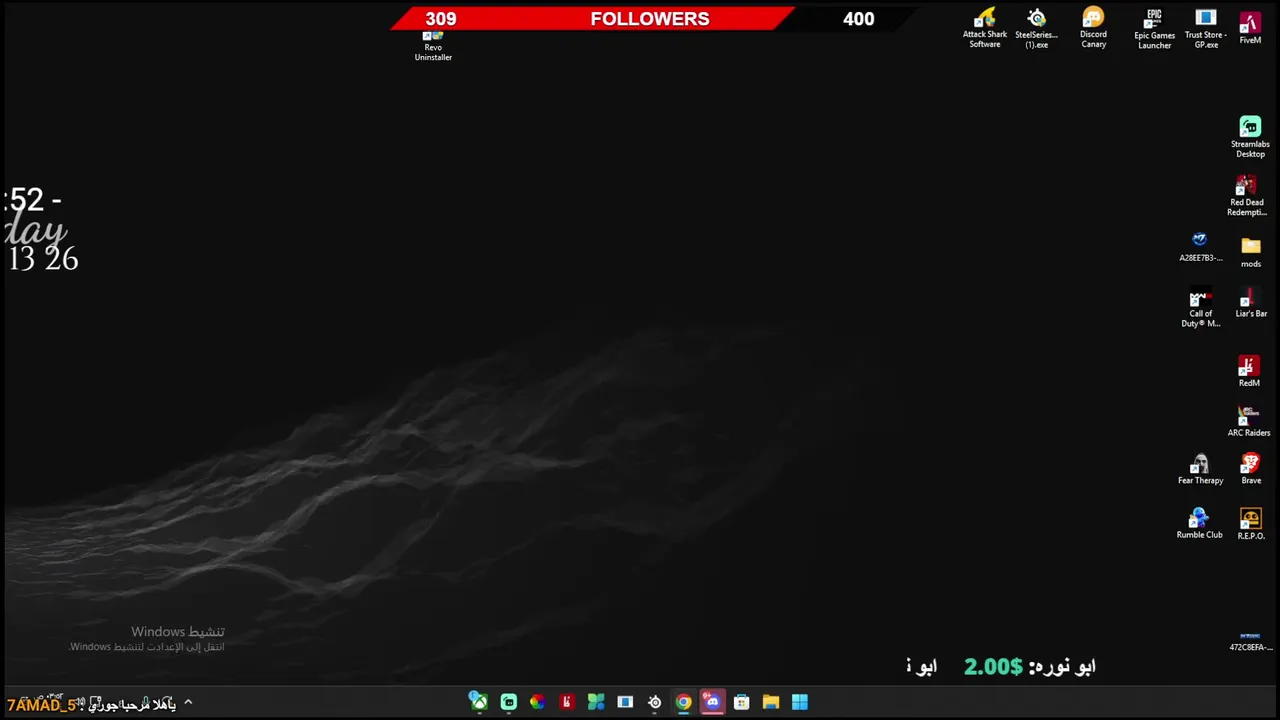Open the Xbox app from the taskbar
Screen dimensions: 1280x720
tap(479, 702)
